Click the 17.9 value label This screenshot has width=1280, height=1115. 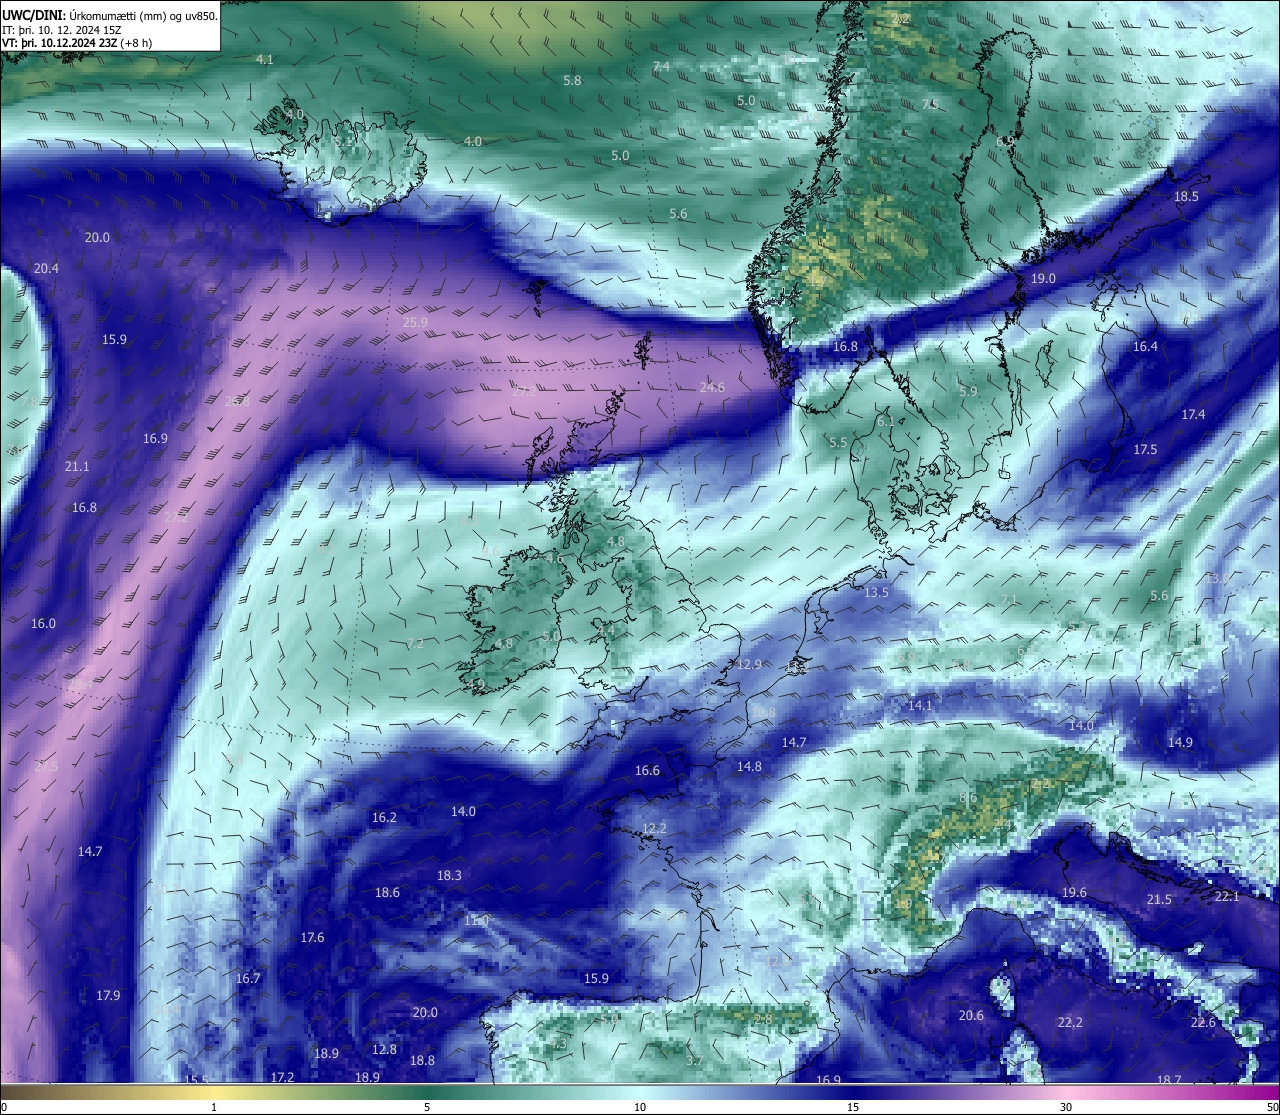point(108,995)
